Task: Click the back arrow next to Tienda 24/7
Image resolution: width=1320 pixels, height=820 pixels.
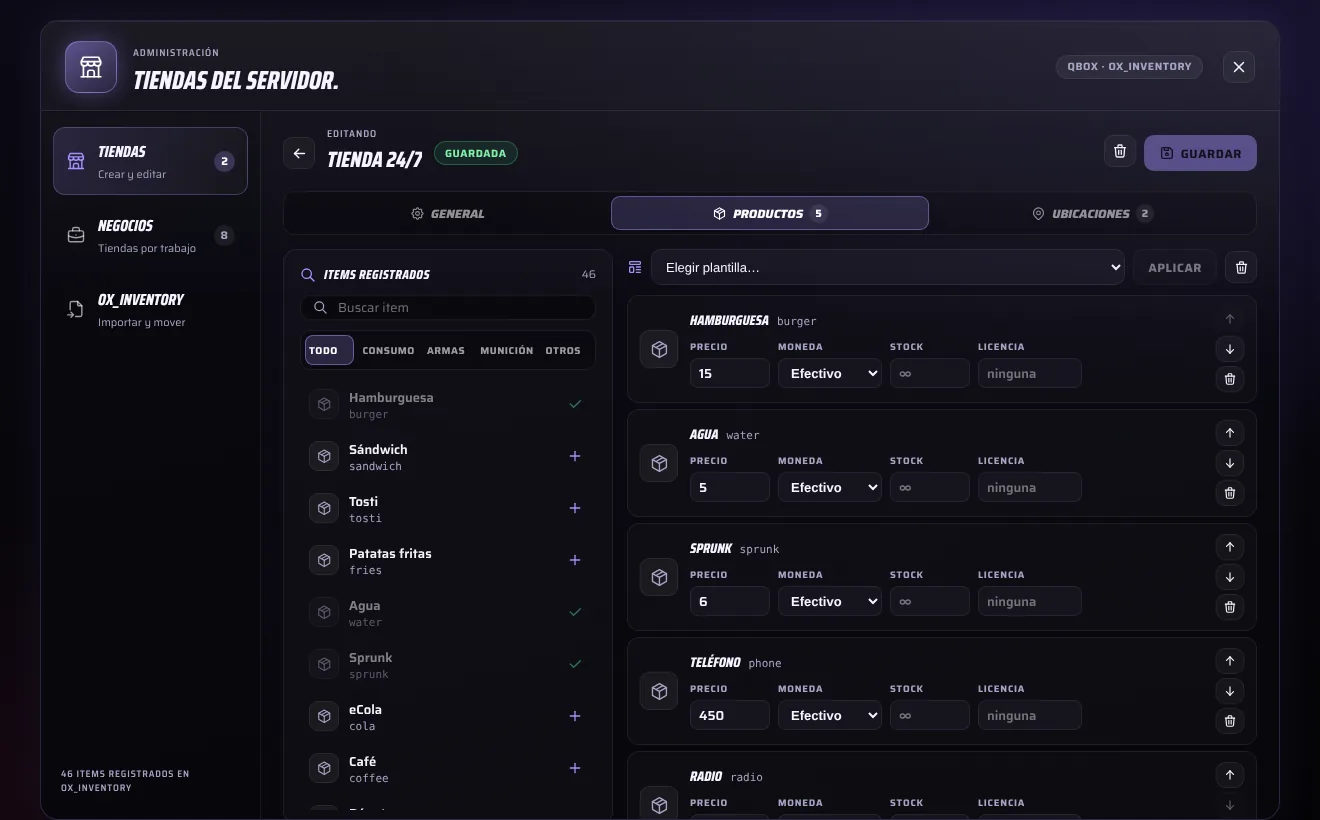Action: click(299, 154)
